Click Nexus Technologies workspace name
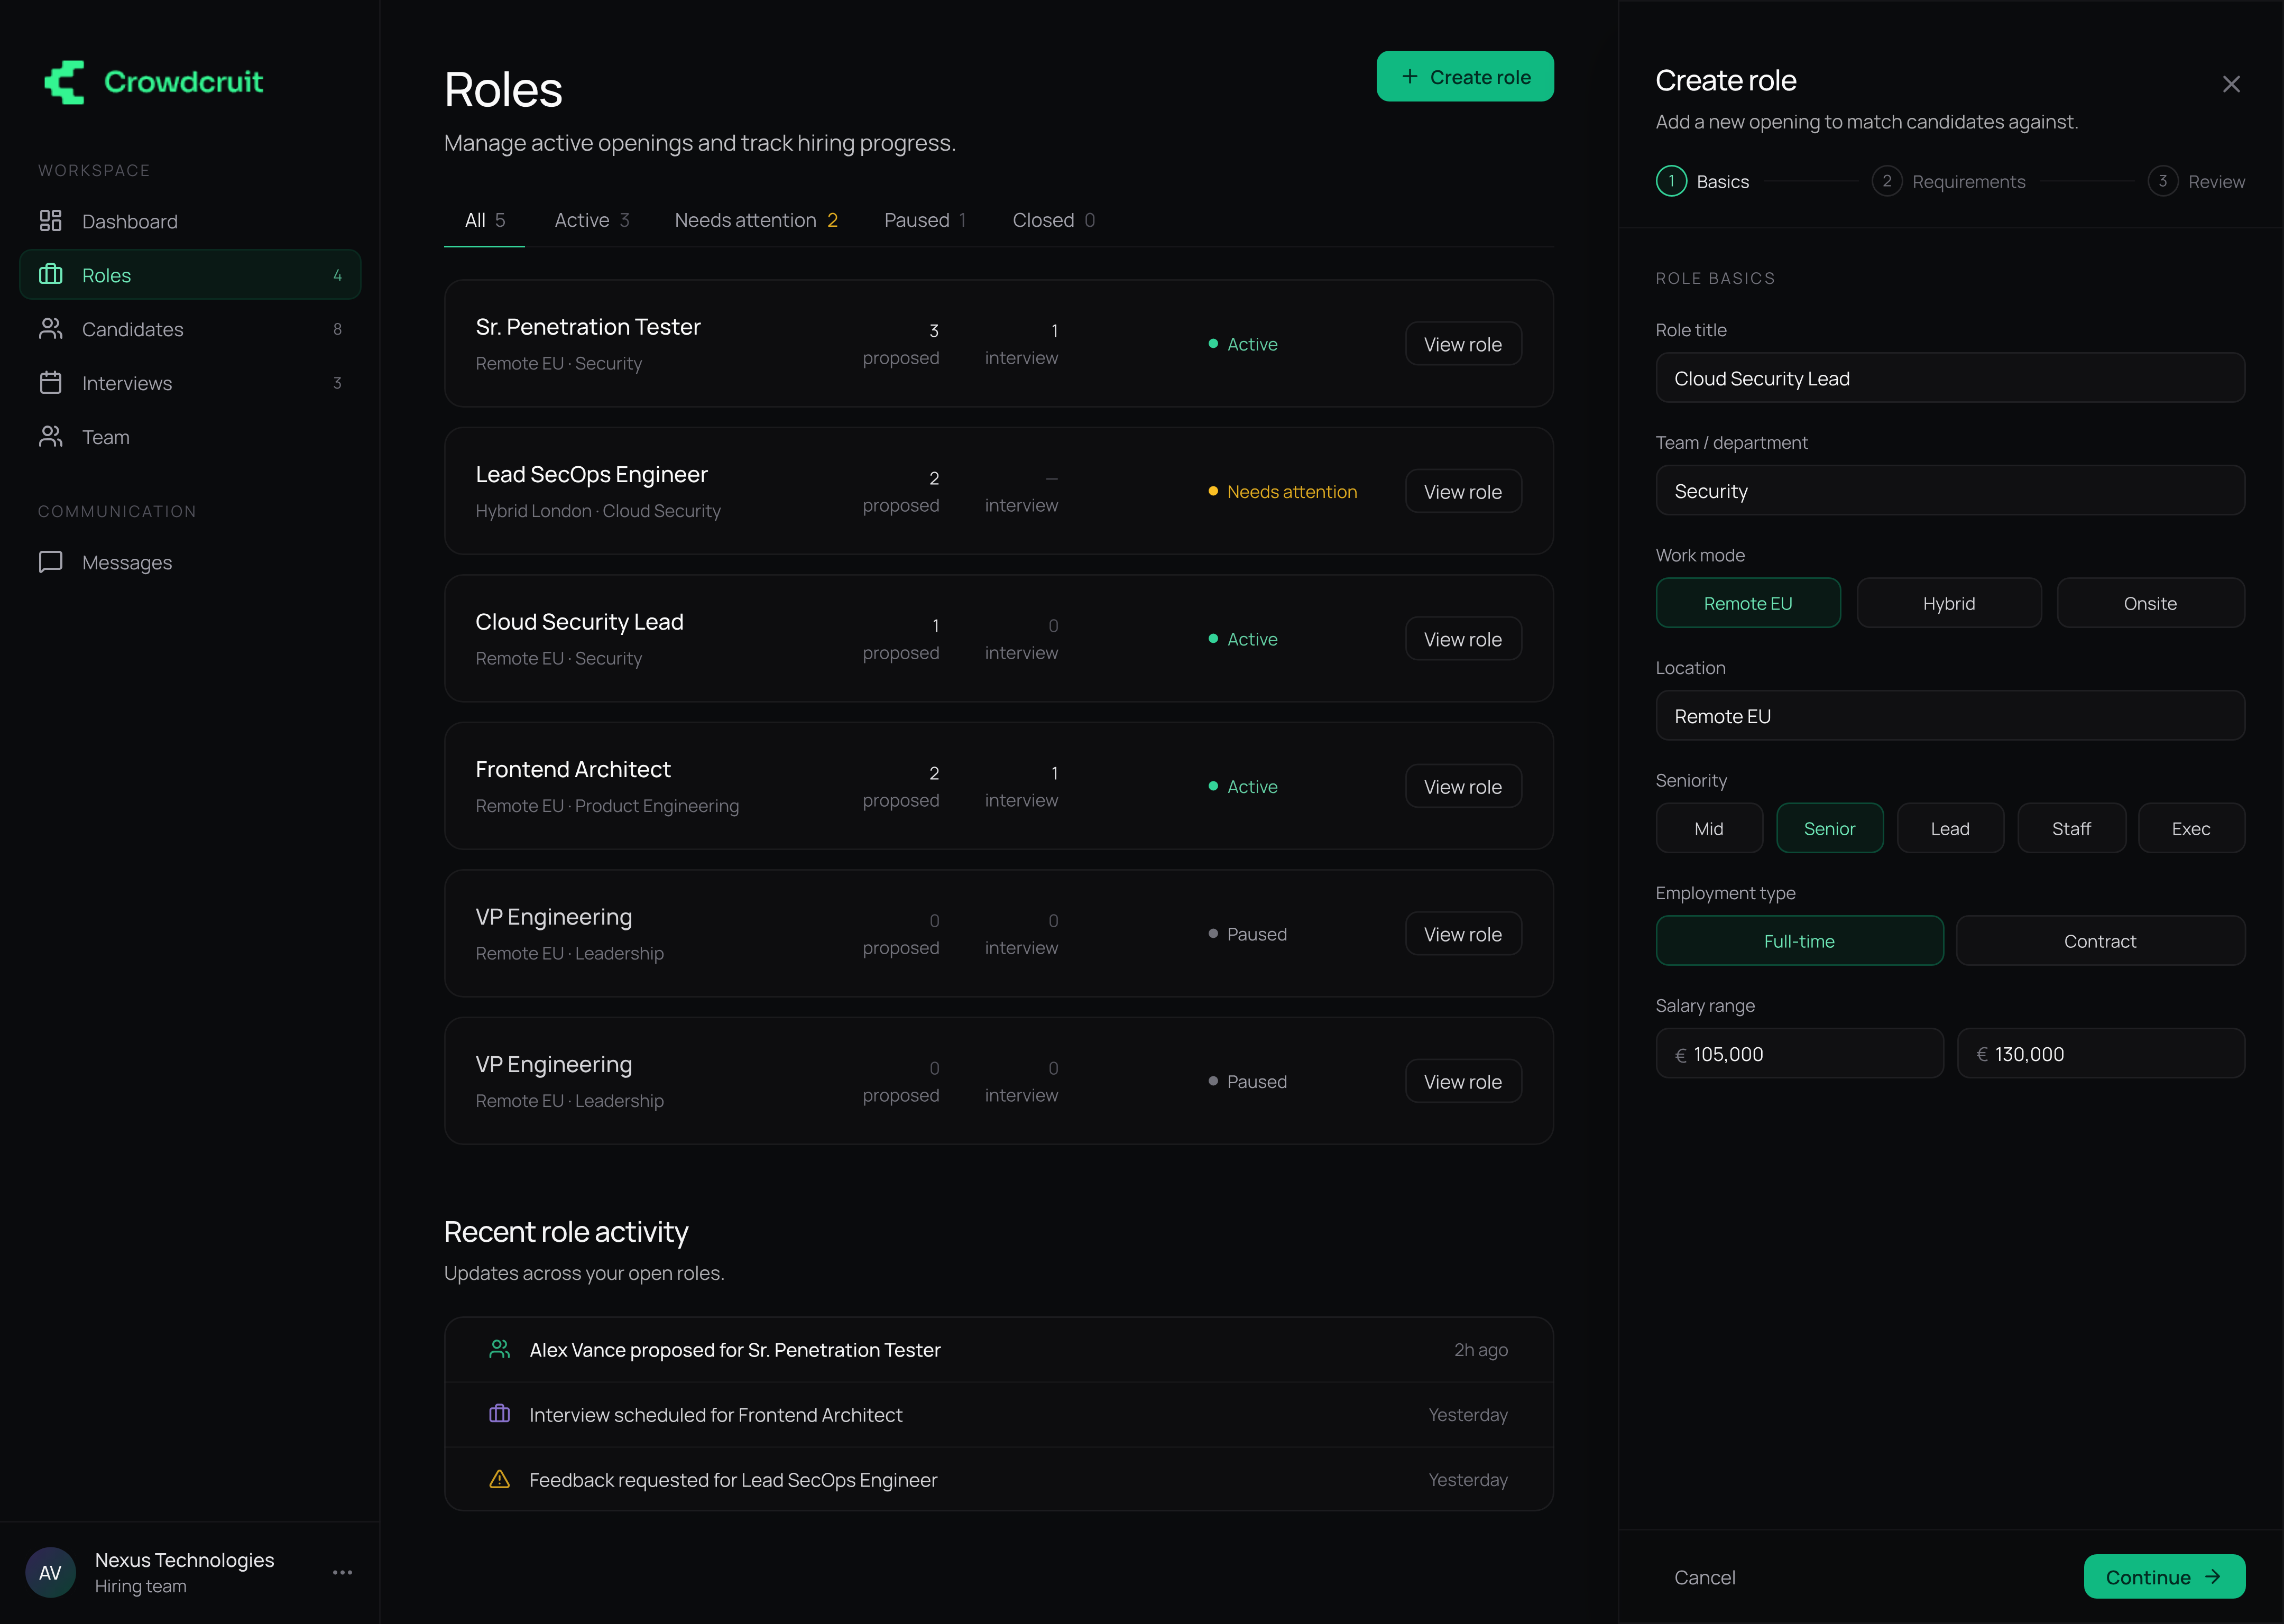 pos(185,1560)
